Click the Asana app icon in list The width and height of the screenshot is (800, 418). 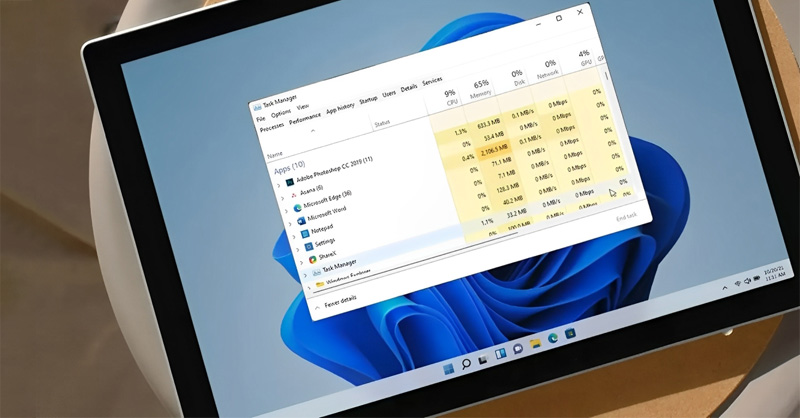tap(293, 195)
